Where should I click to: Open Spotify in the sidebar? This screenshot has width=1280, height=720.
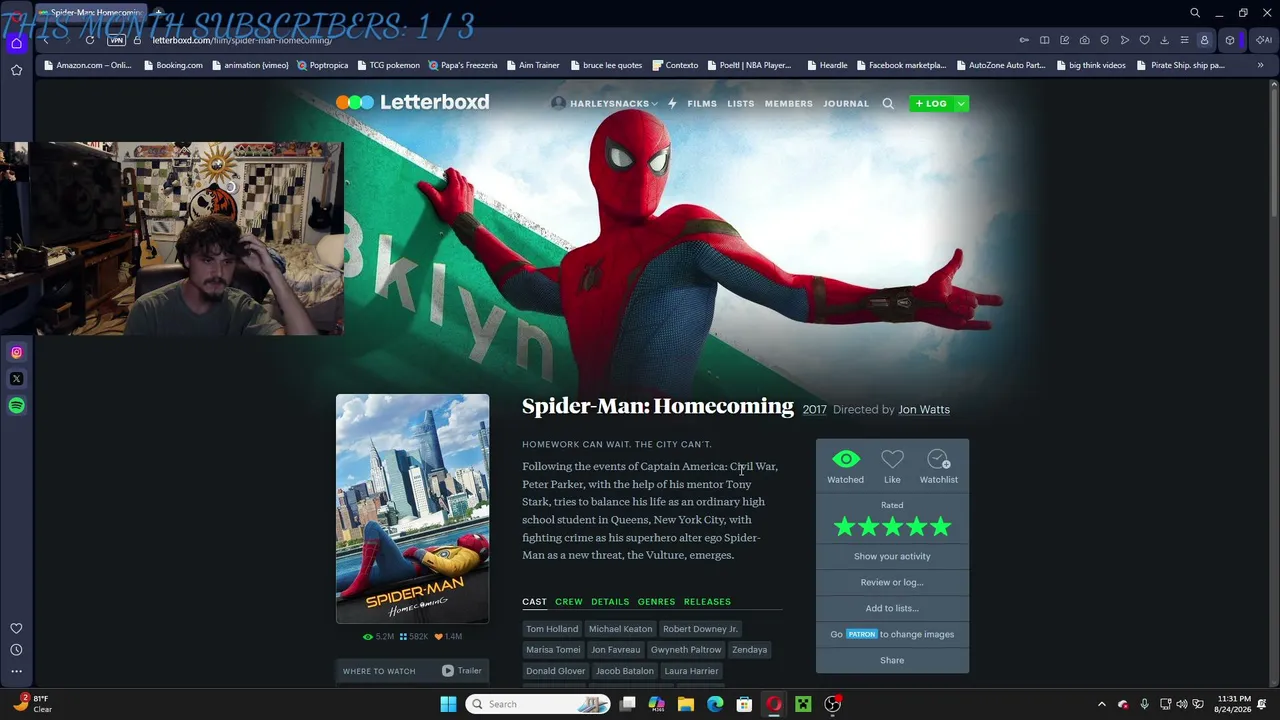coord(16,405)
